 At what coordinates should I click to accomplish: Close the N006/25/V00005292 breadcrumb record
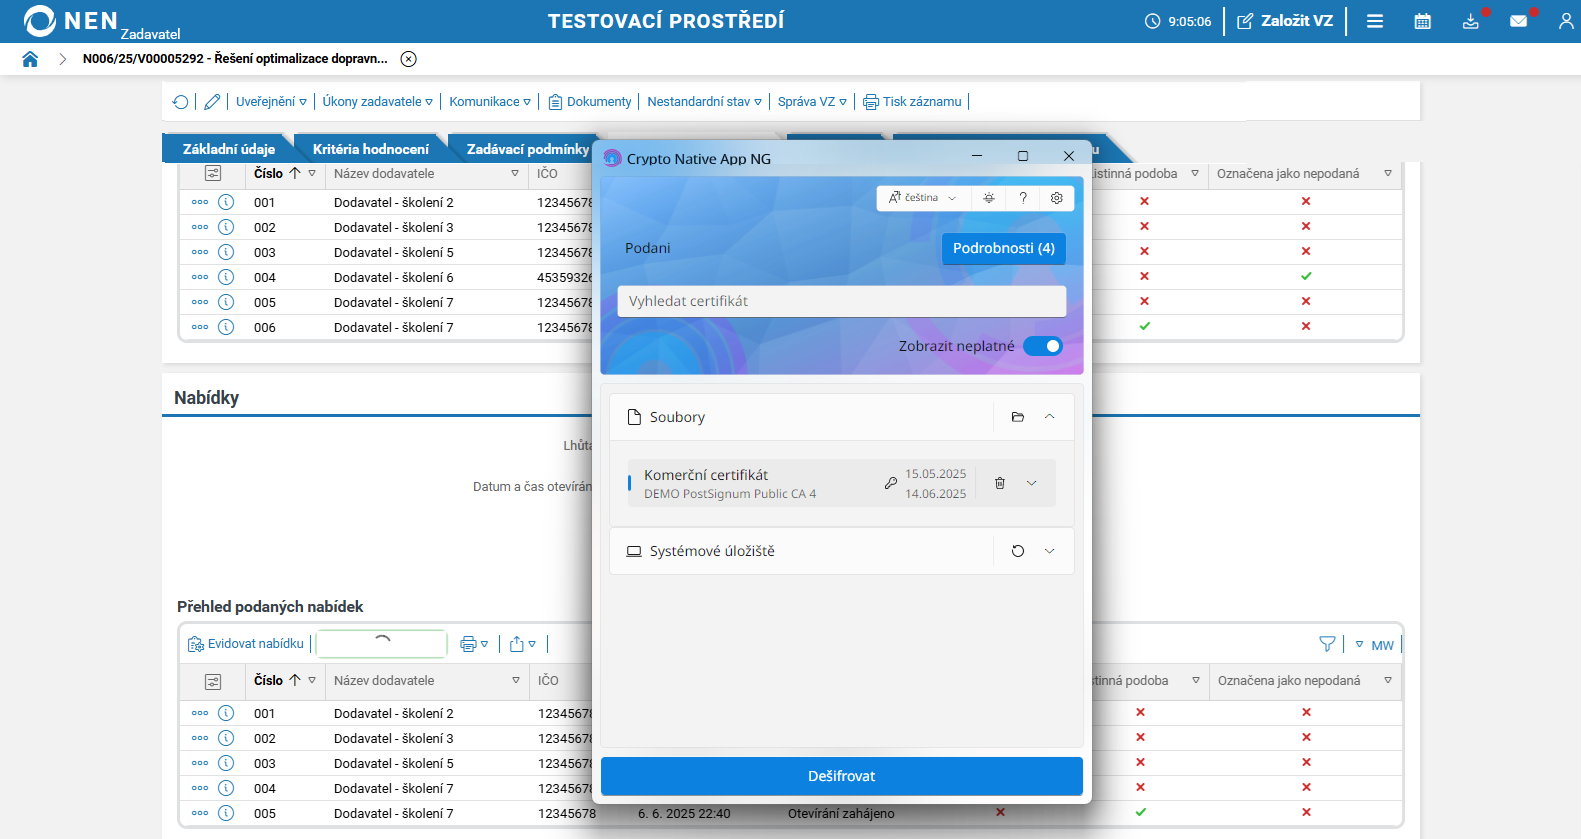click(x=408, y=59)
